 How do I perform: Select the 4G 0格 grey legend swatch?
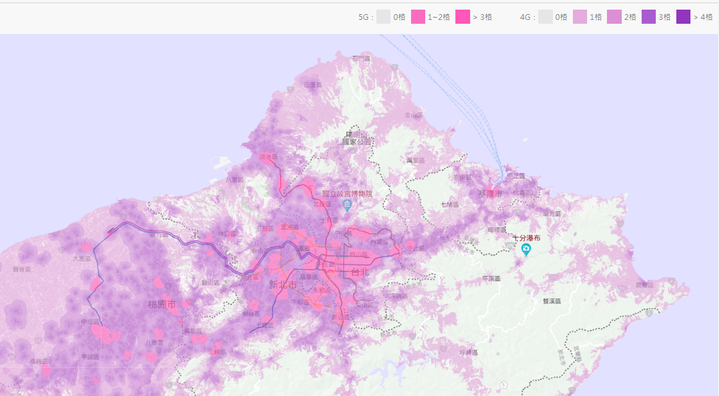(x=546, y=17)
